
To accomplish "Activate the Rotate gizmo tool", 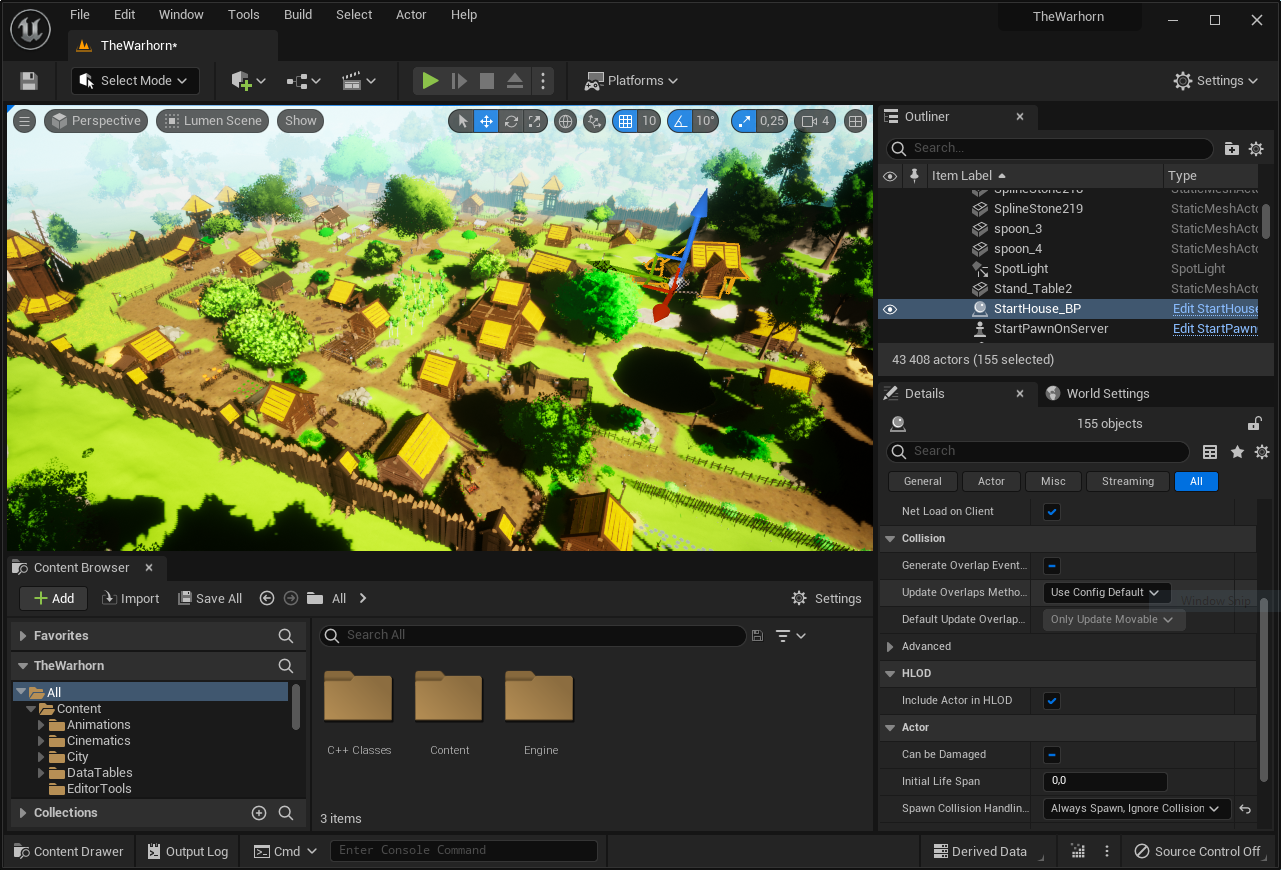I will pos(511,121).
